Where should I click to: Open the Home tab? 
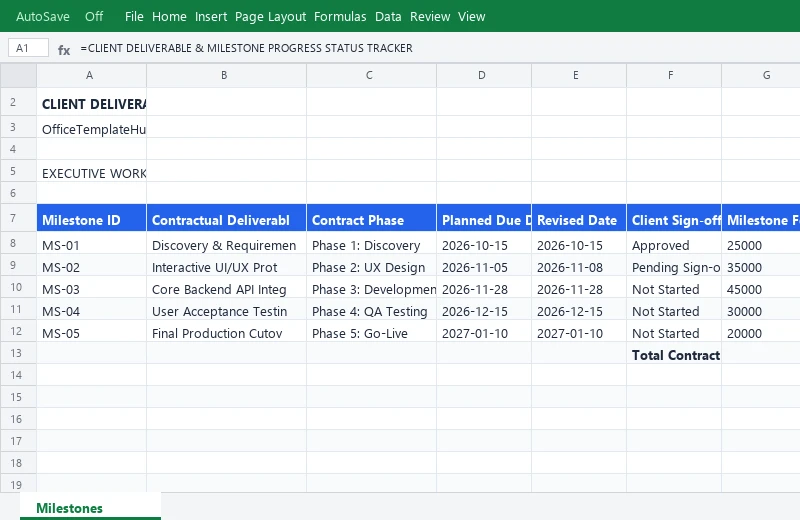169,16
